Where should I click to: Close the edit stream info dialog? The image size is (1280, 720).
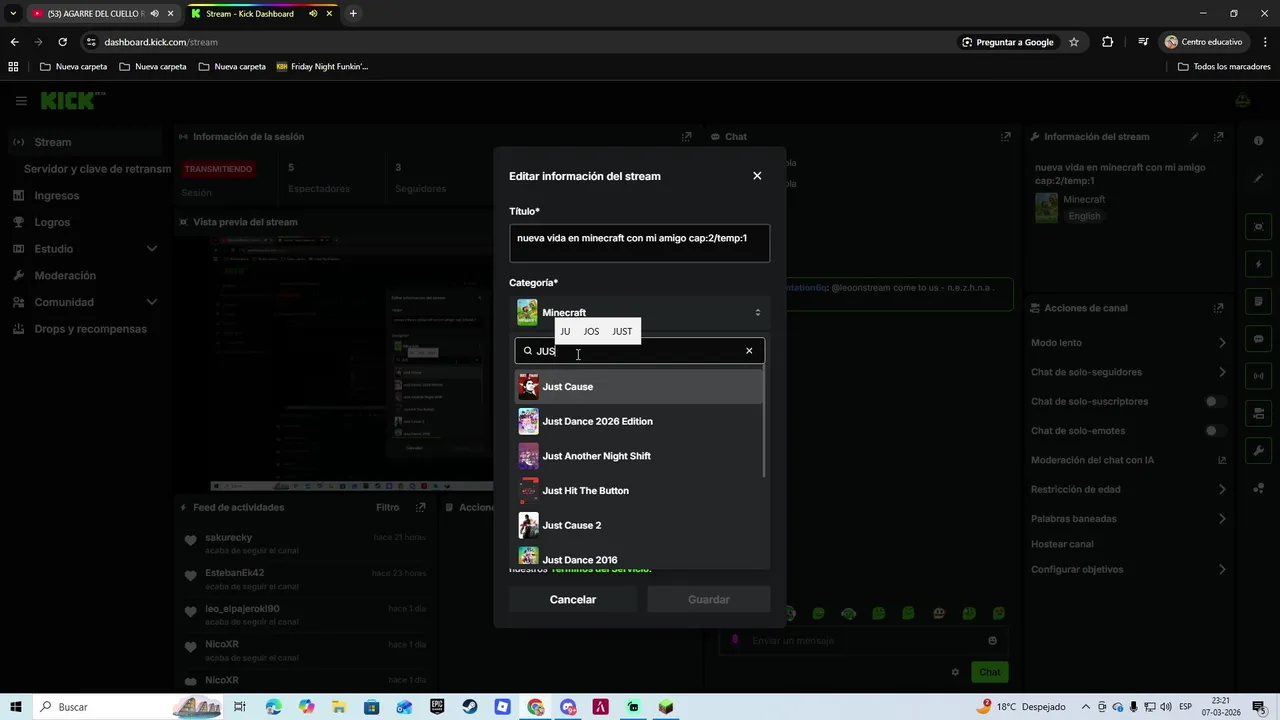point(757,176)
